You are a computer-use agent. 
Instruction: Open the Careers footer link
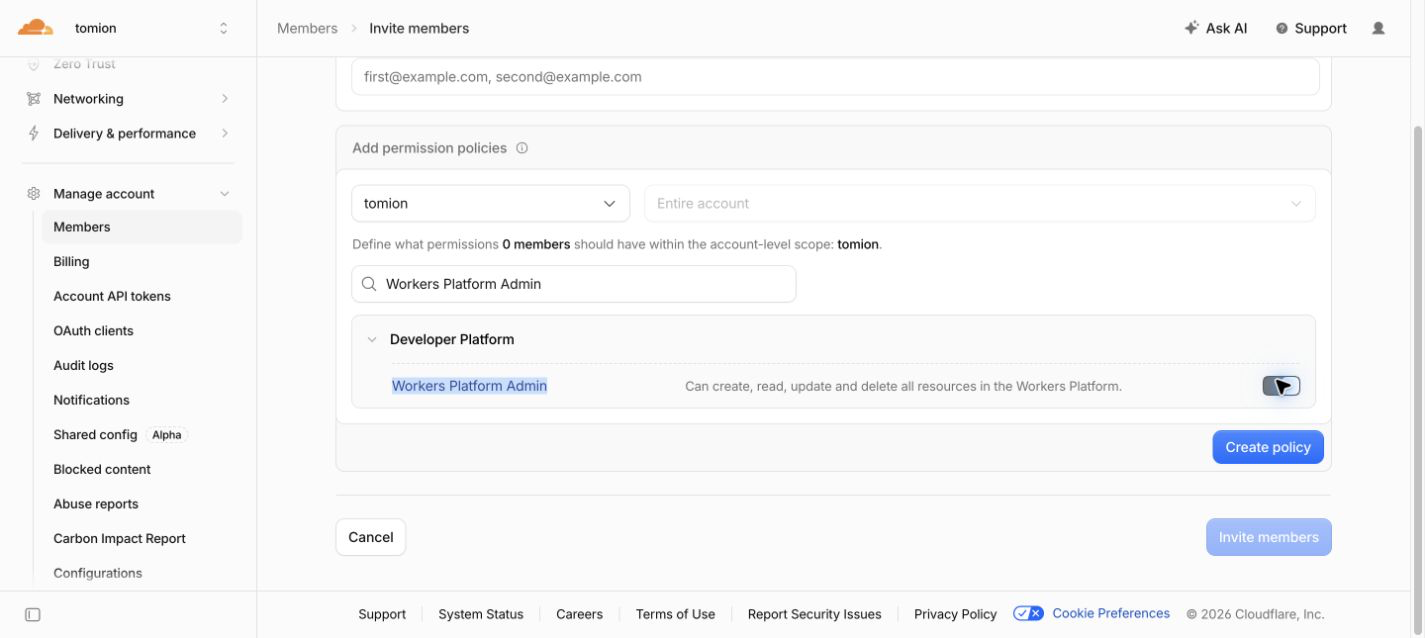coord(580,614)
